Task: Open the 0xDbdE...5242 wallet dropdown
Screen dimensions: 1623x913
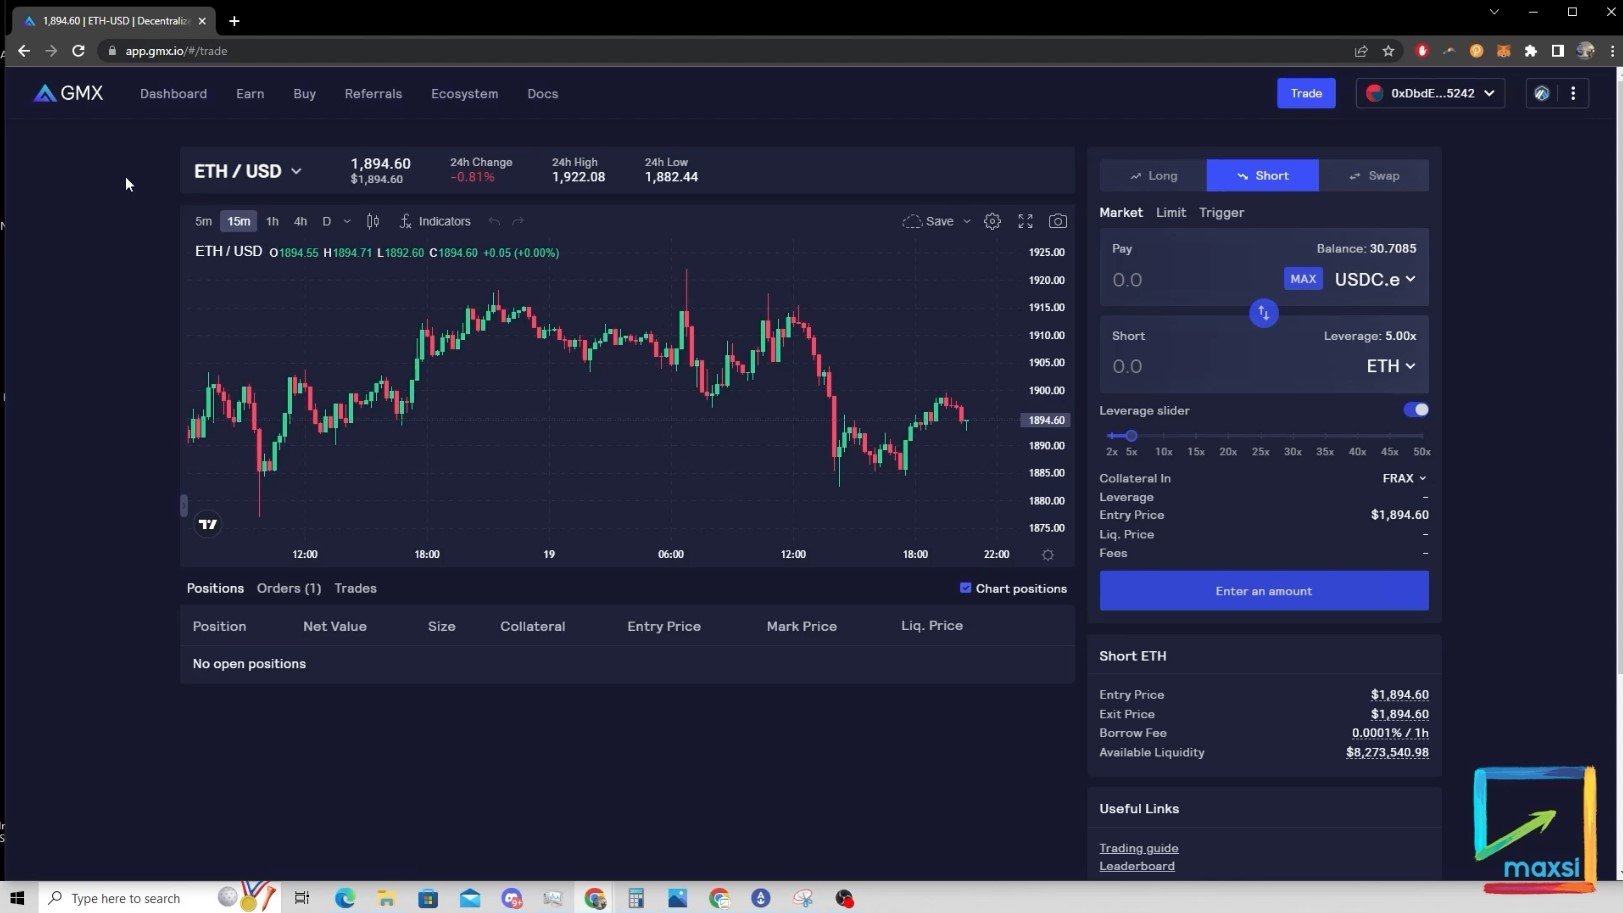Action: point(1430,93)
